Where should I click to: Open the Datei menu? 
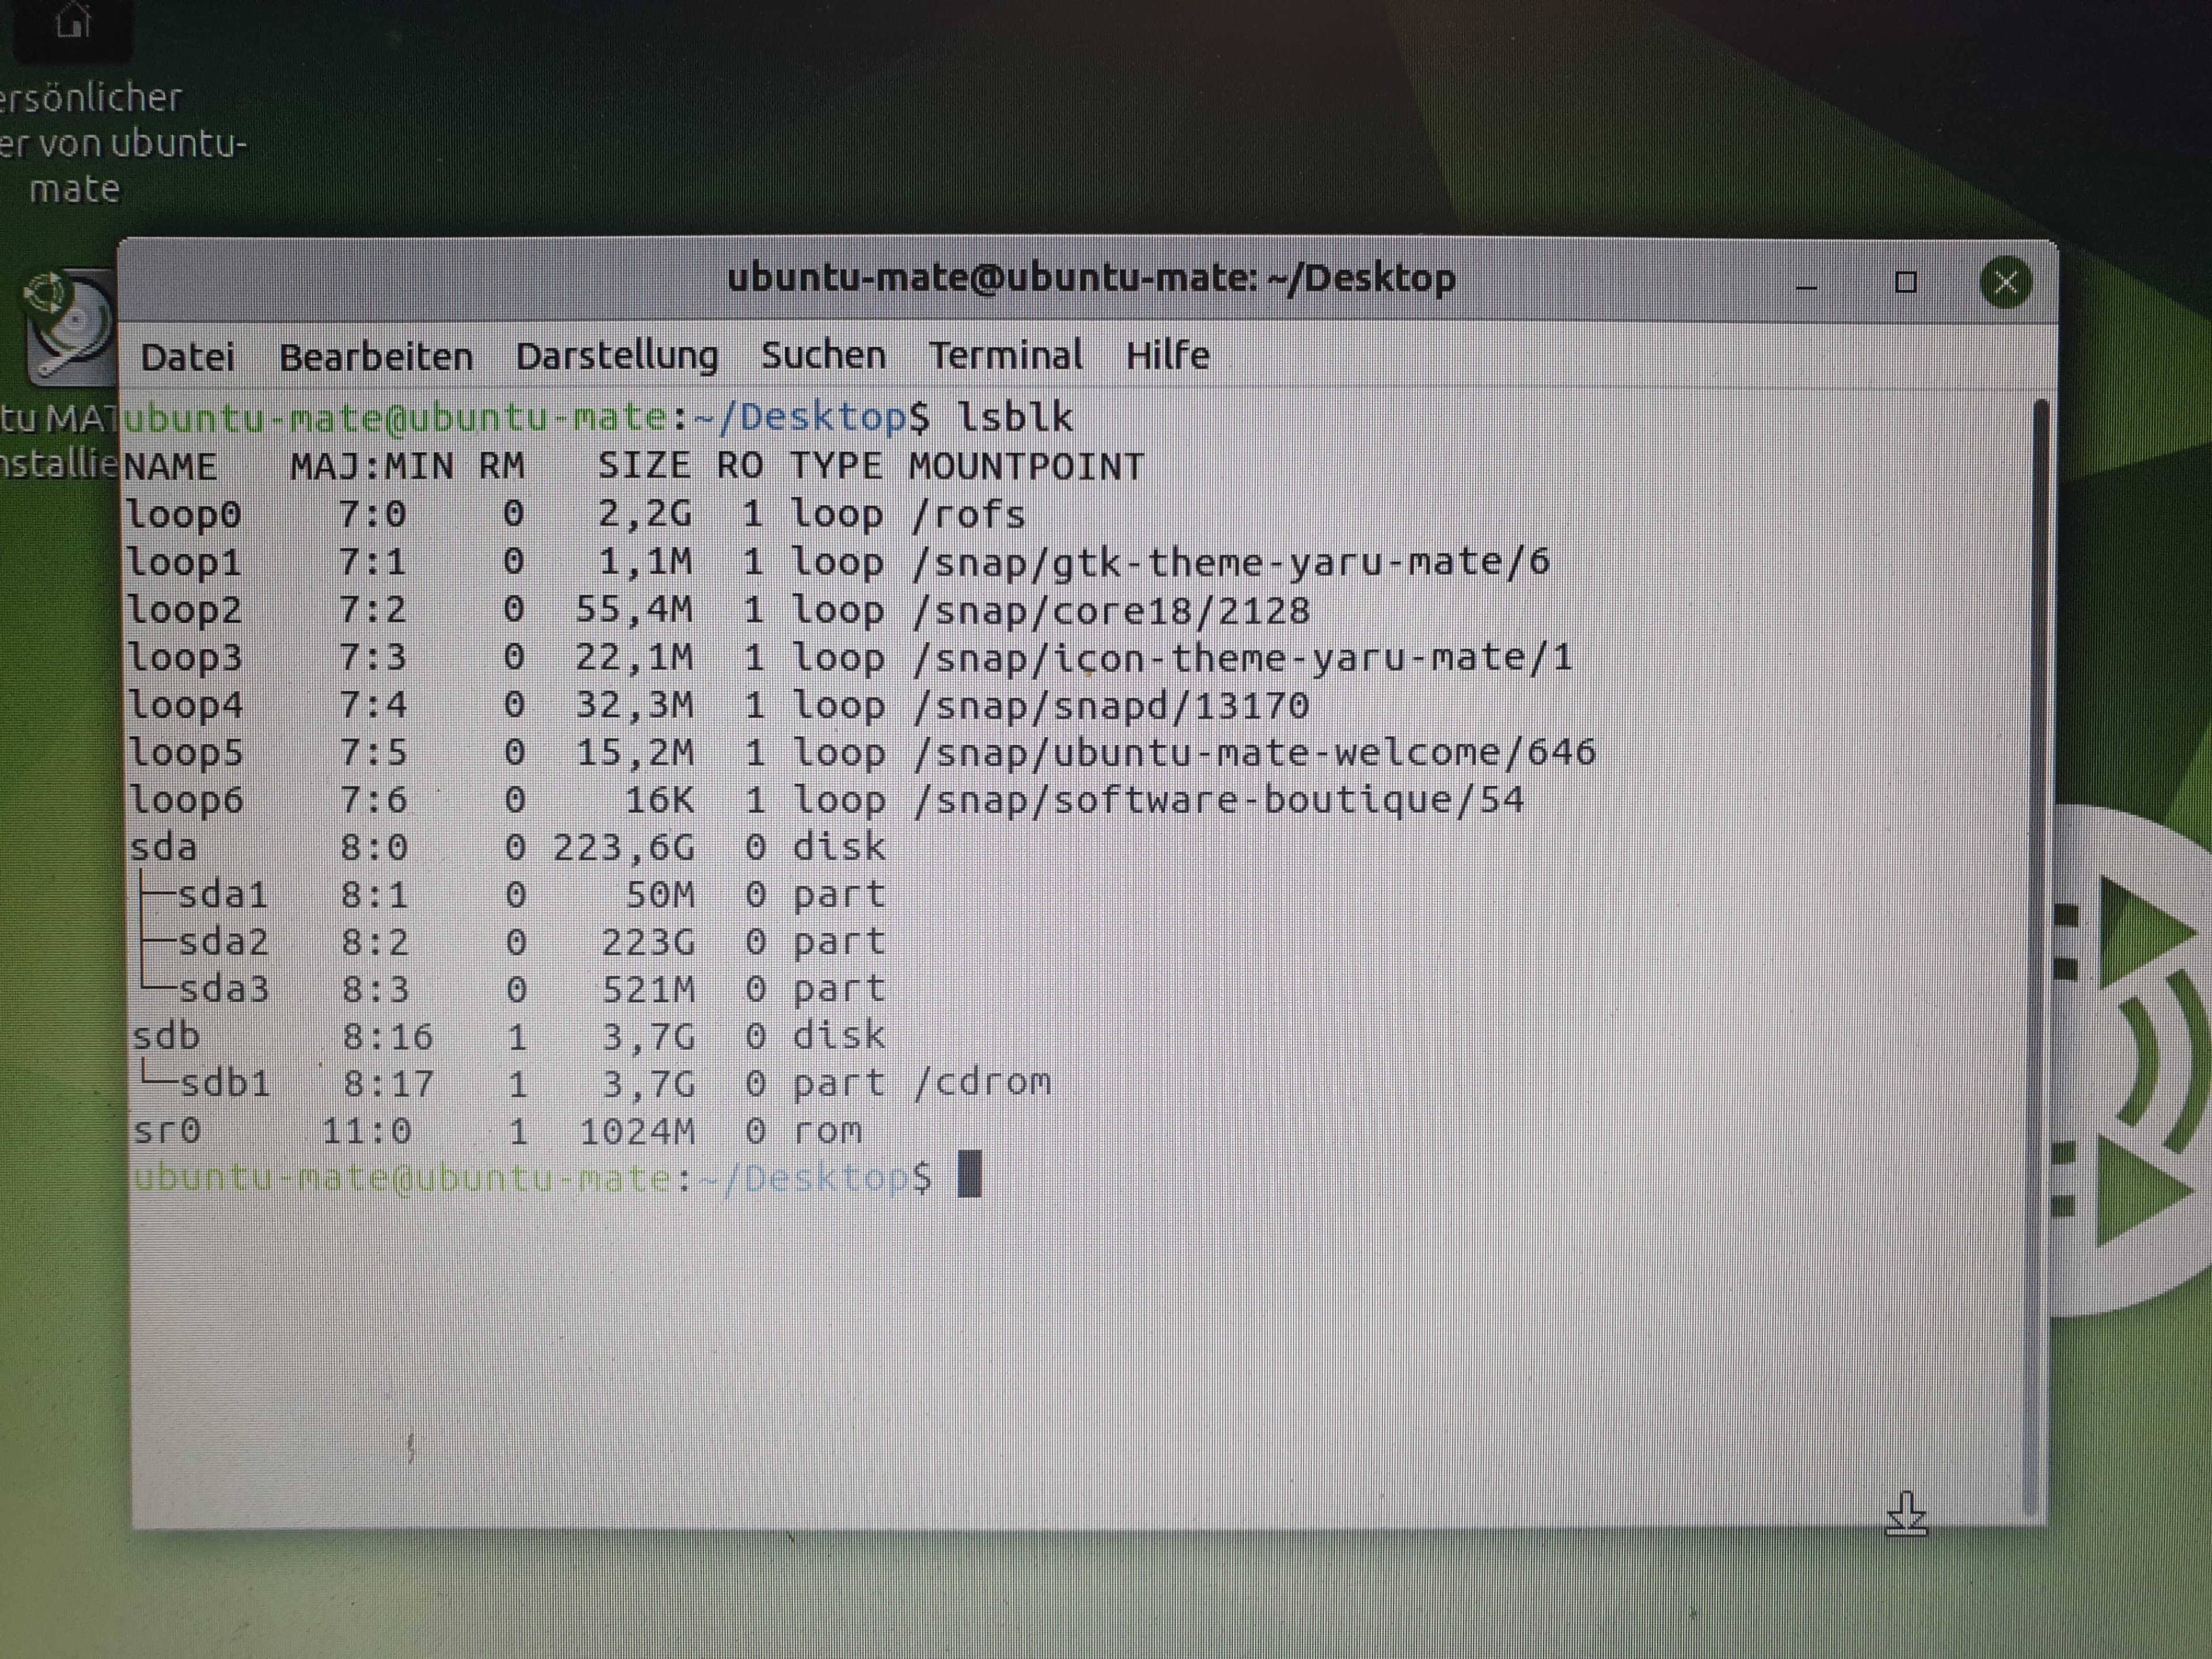pyautogui.click(x=188, y=357)
